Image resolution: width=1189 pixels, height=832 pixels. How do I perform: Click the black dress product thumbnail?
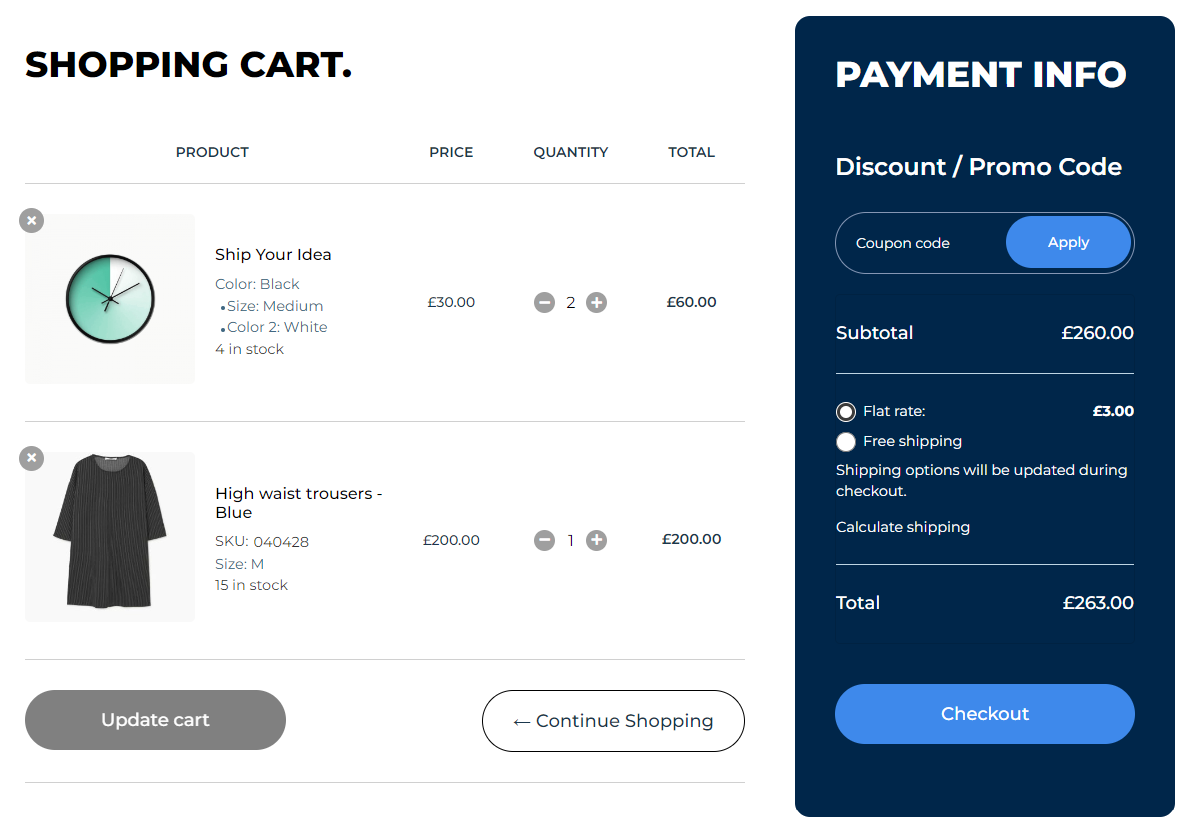coord(110,537)
